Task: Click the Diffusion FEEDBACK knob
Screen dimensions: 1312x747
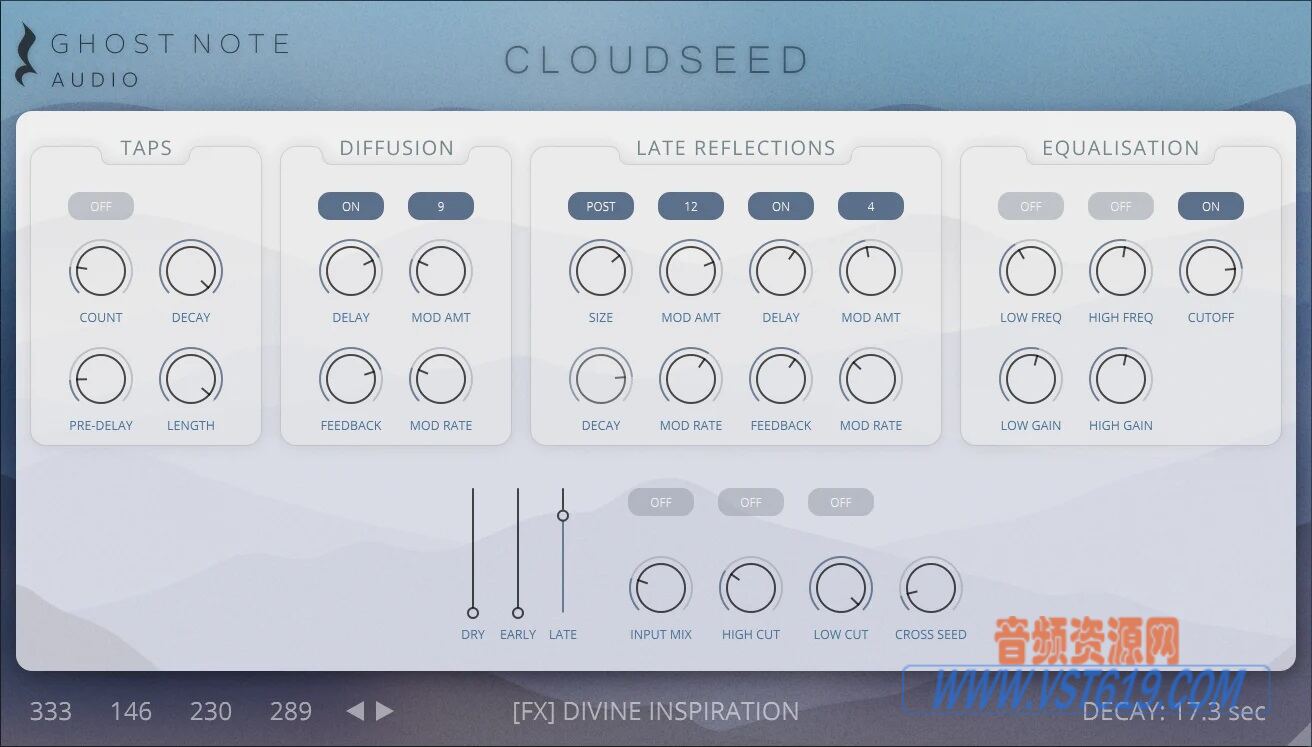Action: pos(351,379)
